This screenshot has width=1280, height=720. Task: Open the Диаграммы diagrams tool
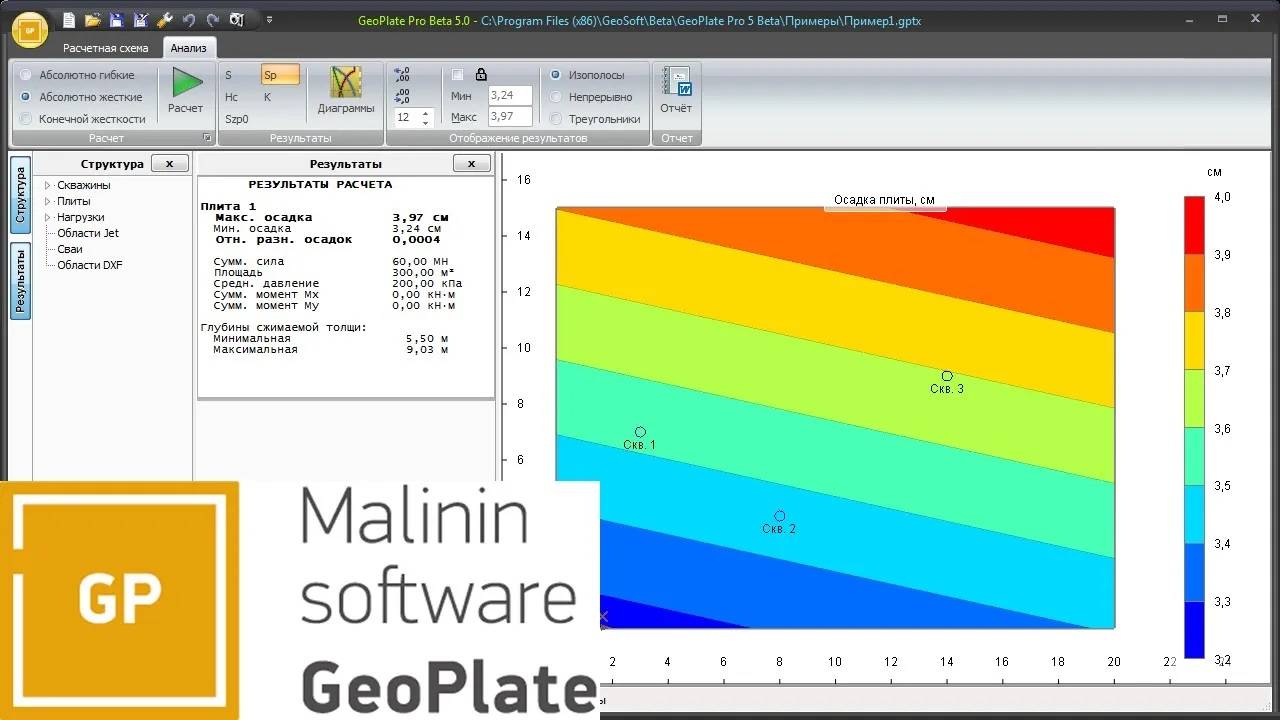[x=346, y=91]
